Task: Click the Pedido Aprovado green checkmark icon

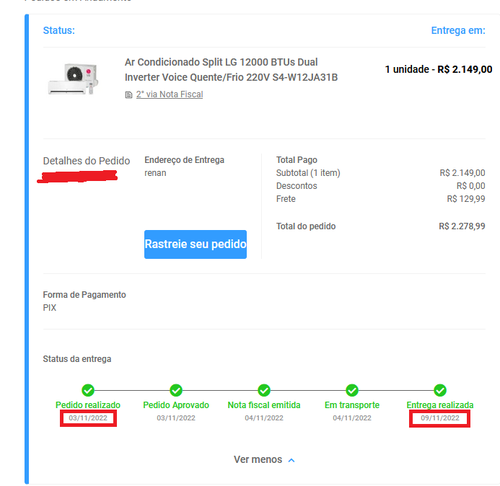Action: 176,390
